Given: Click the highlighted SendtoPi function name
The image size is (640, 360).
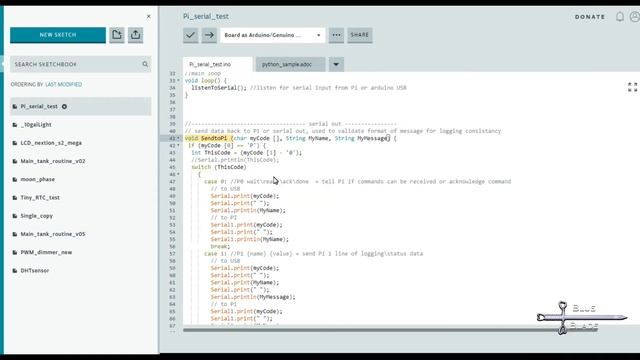Looking at the screenshot, I should click(213, 138).
